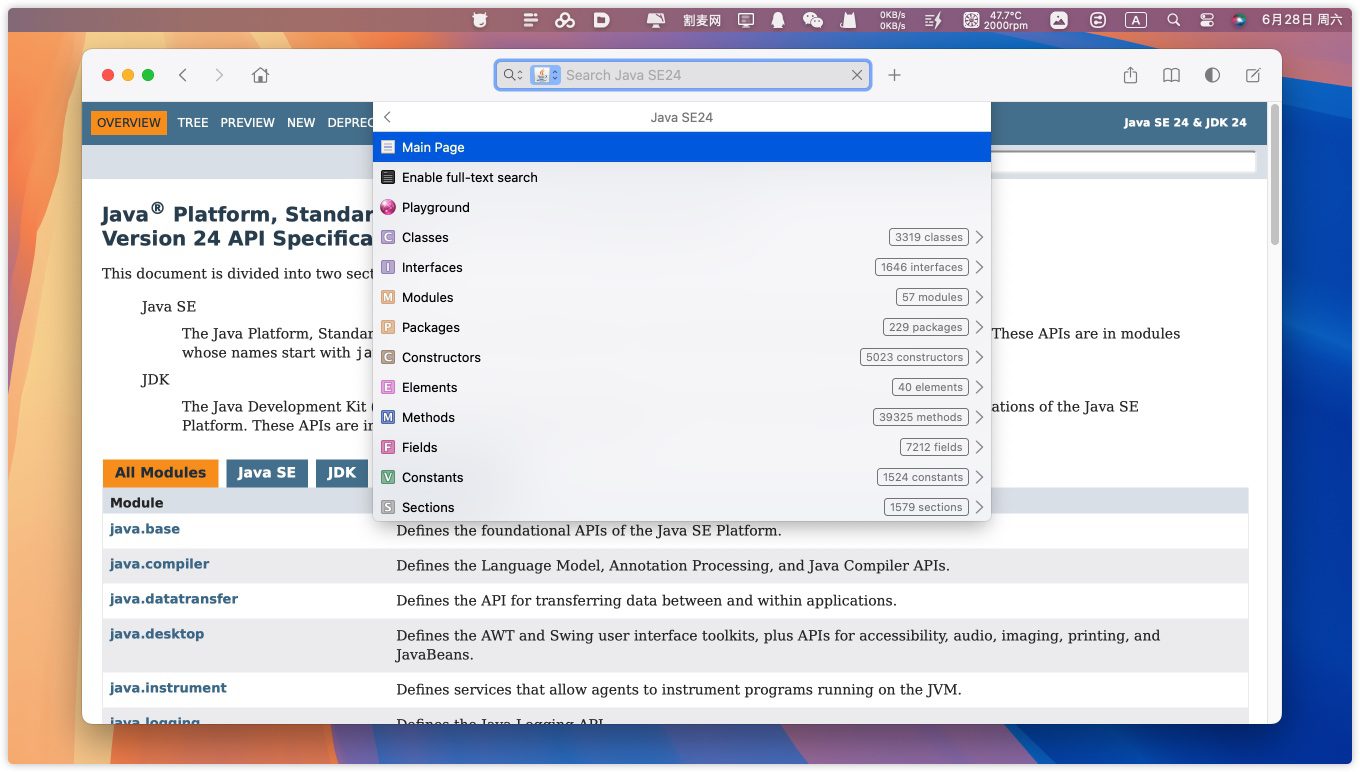Open the Java docset selector in search field
Screen dimensions: 1360x772
coord(545,75)
